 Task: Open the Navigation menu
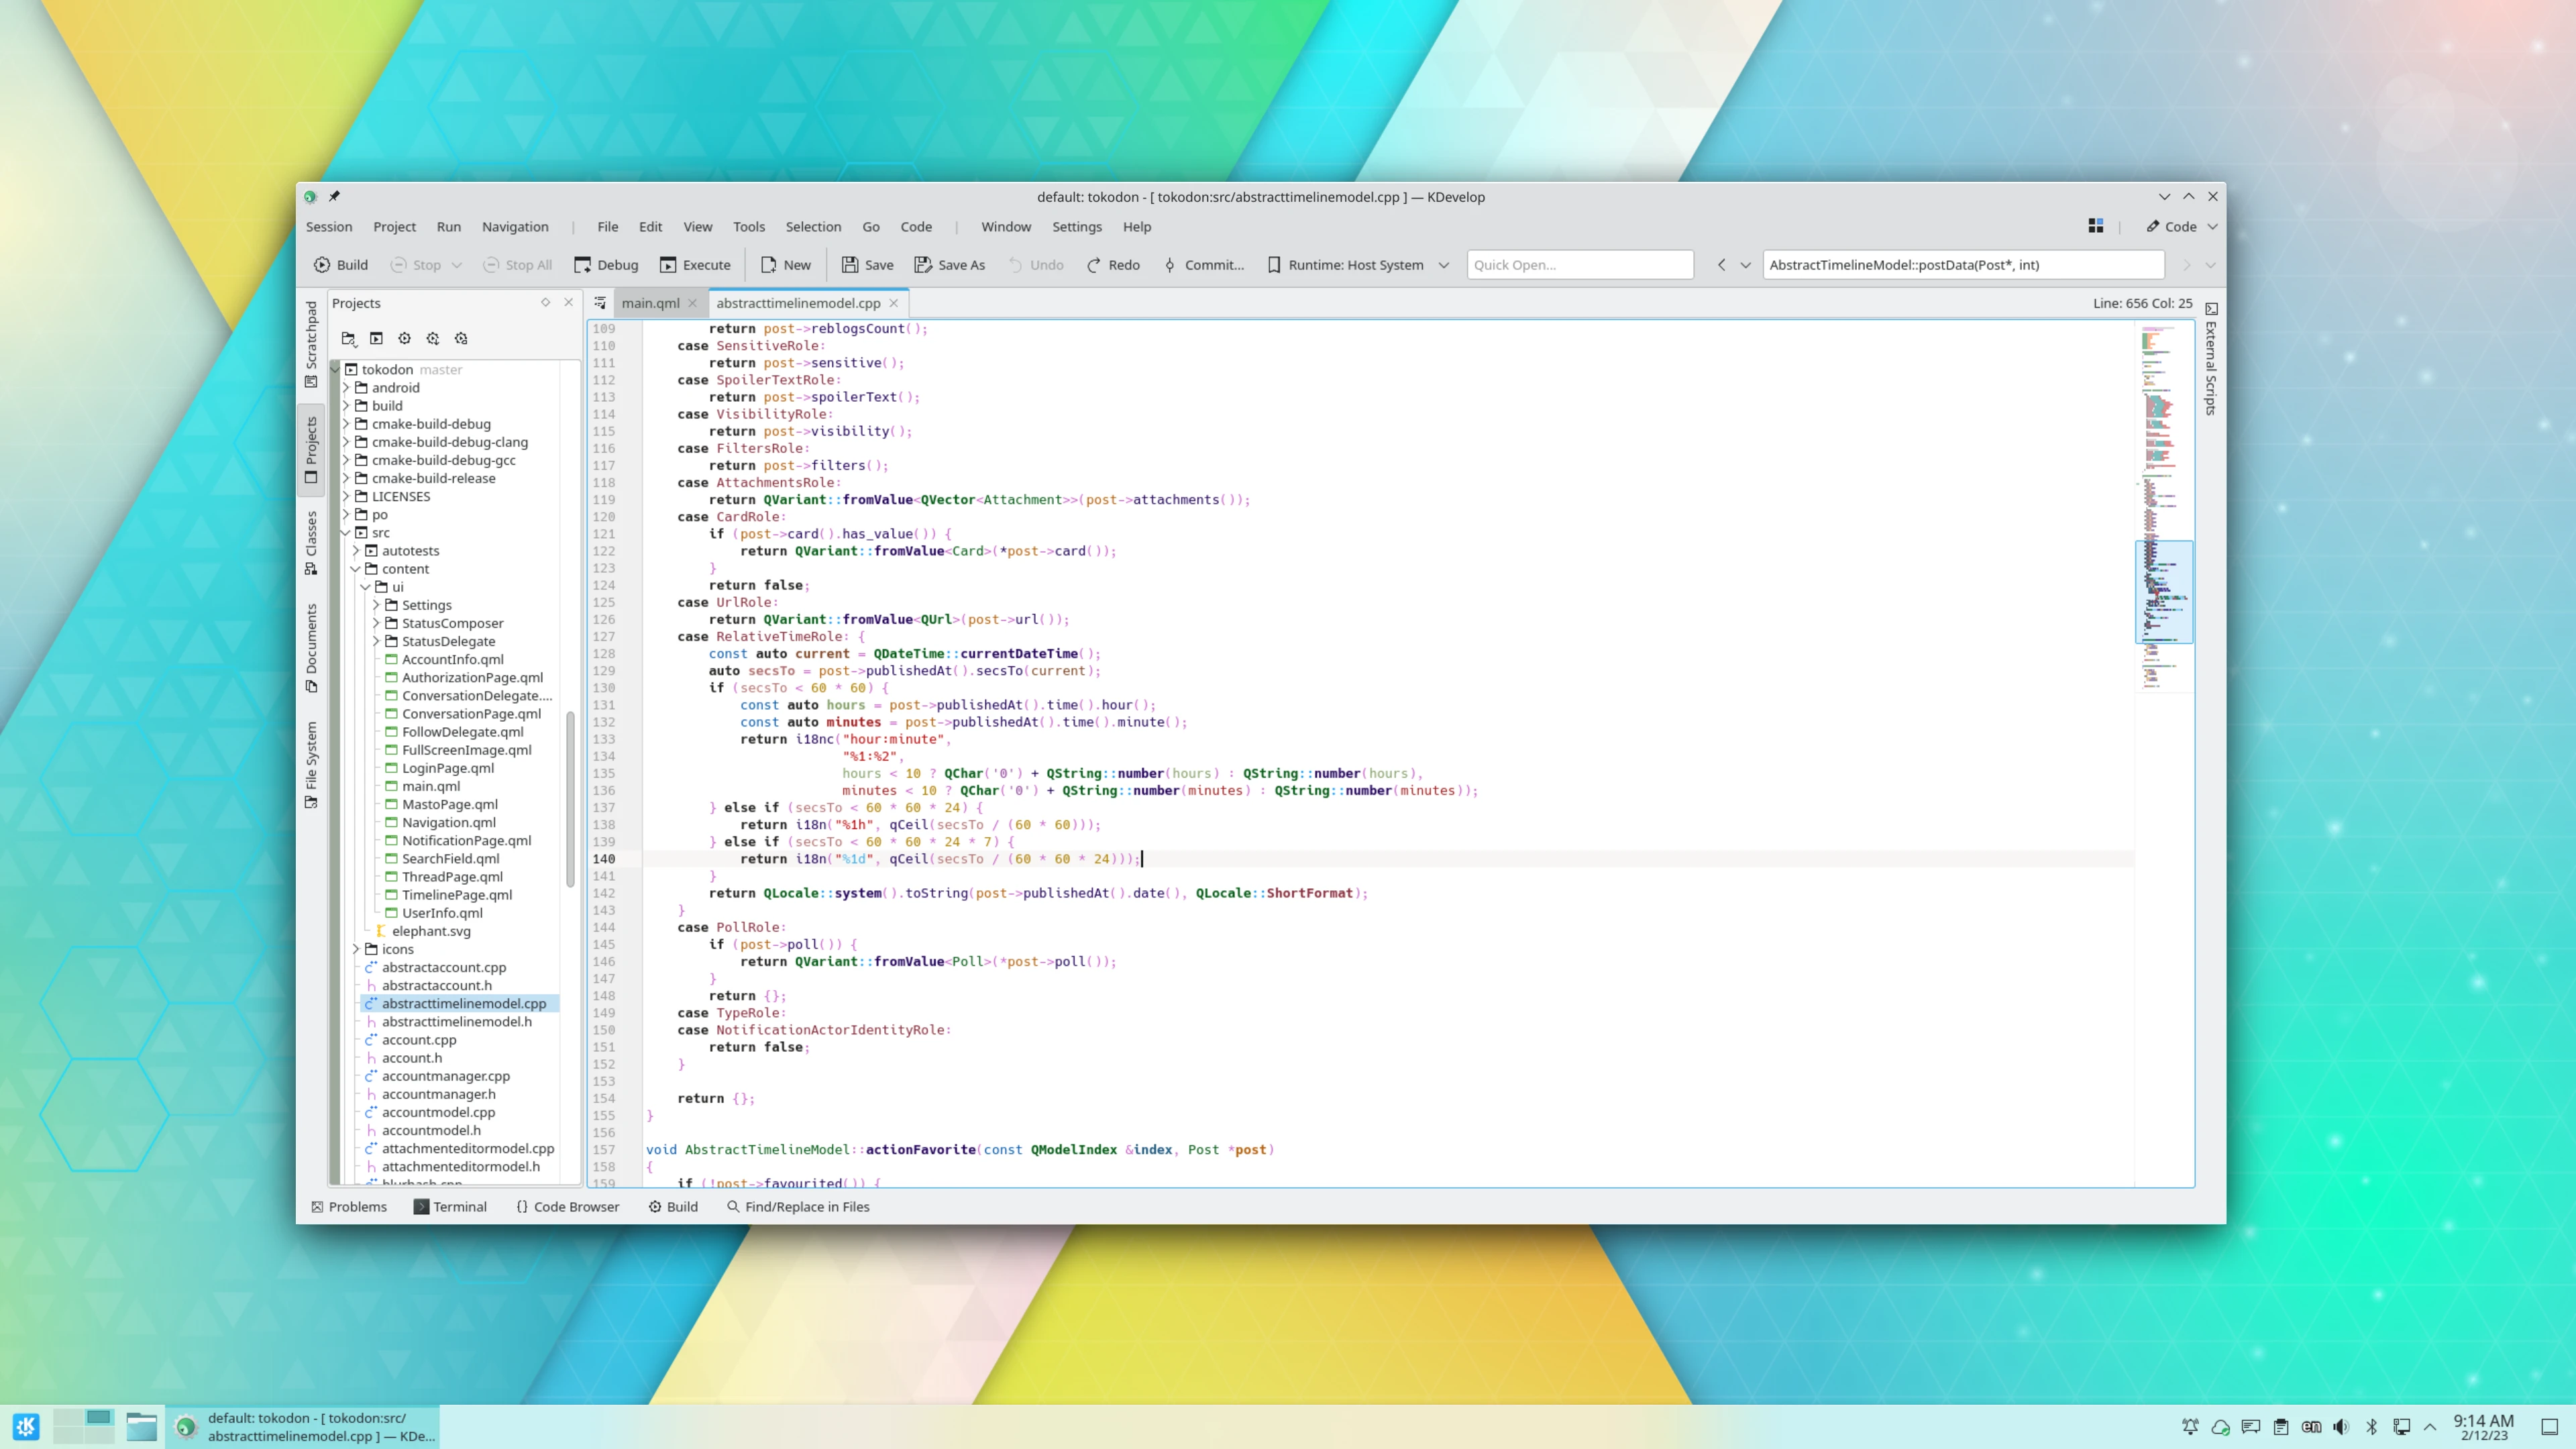514,227
